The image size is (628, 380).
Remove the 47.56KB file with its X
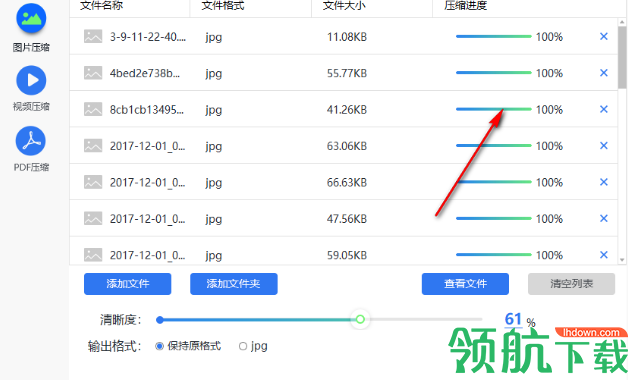(604, 219)
